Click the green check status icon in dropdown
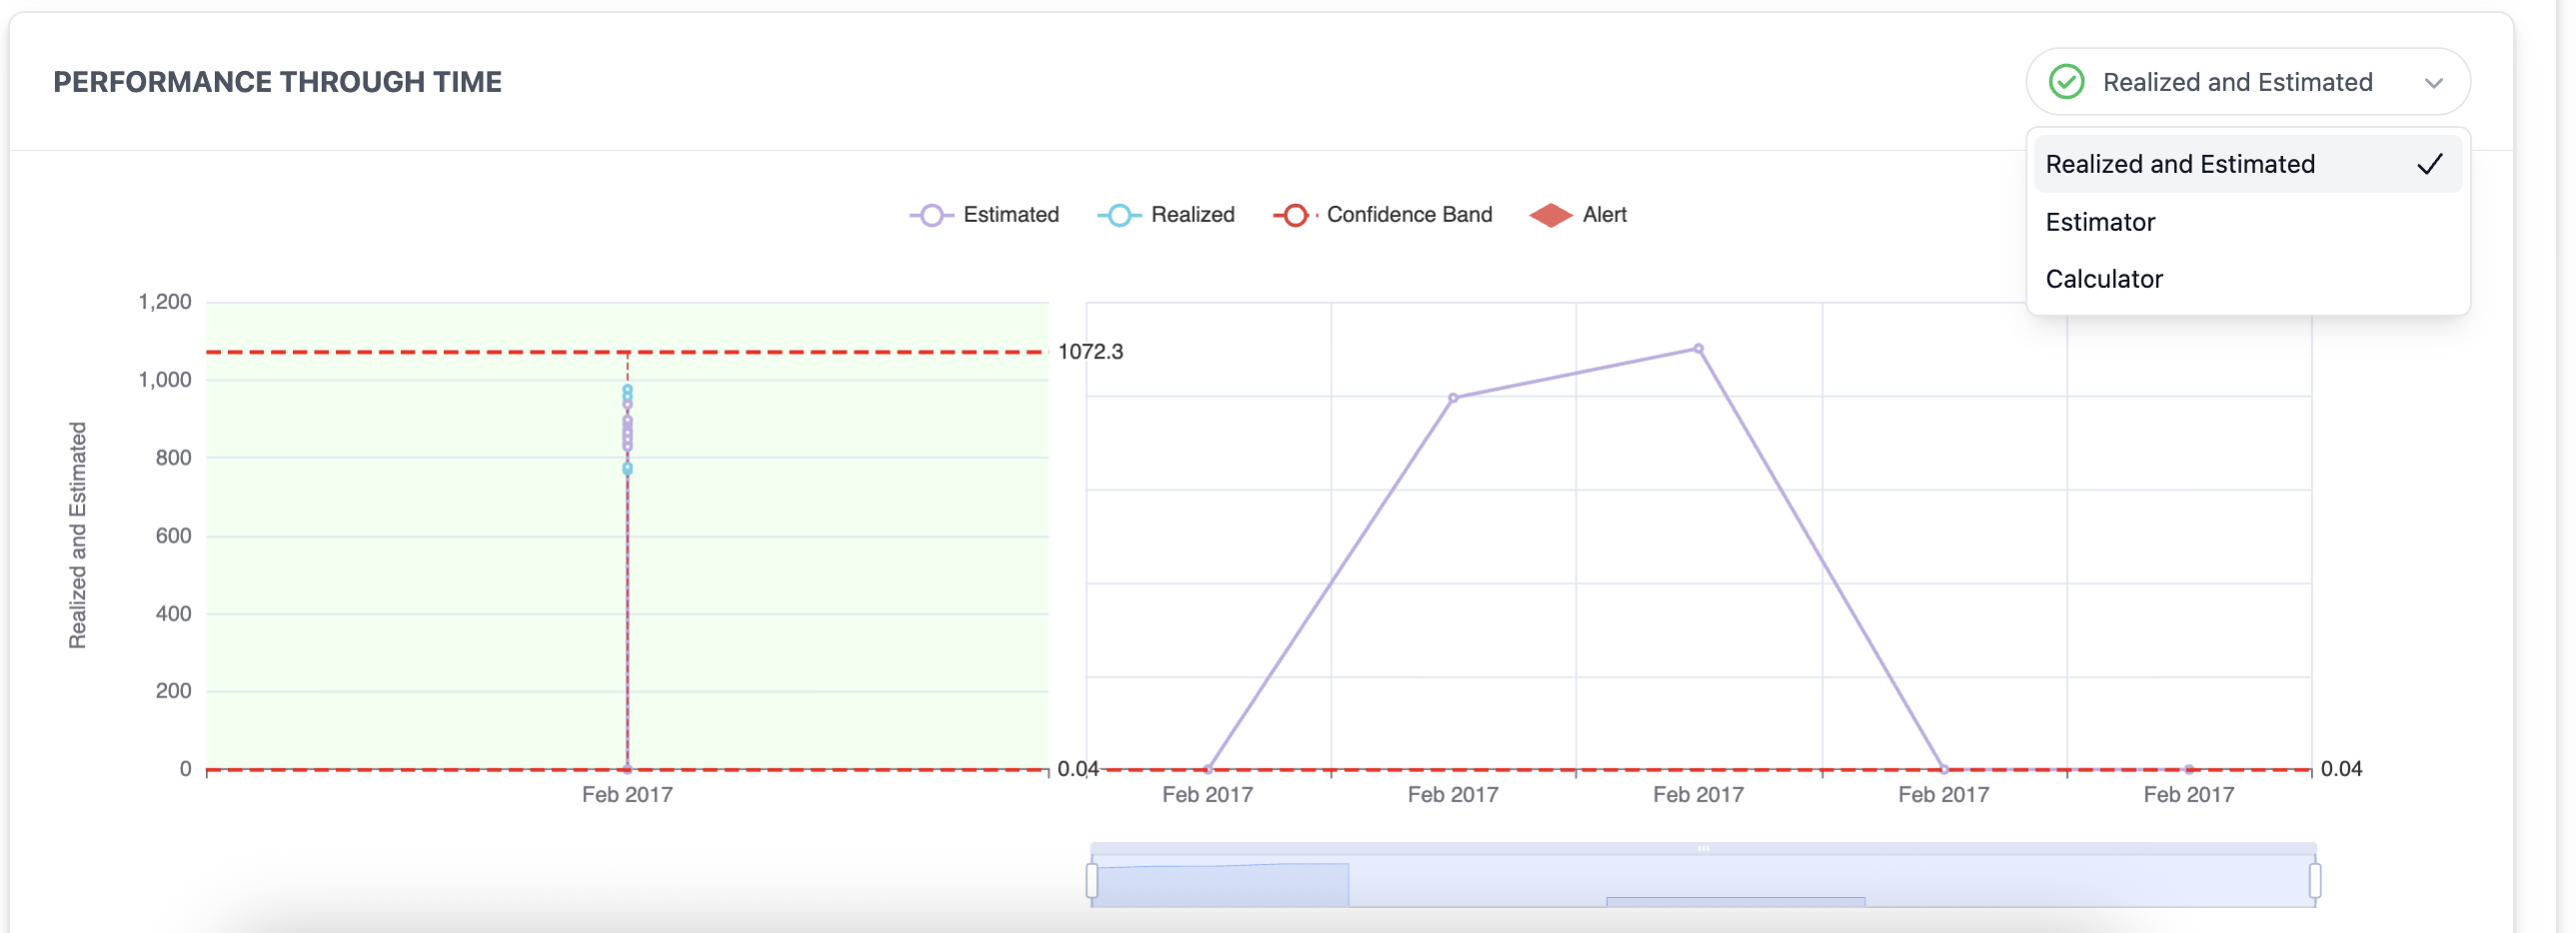The height and width of the screenshot is (933, 2576). coord(2066,82)
